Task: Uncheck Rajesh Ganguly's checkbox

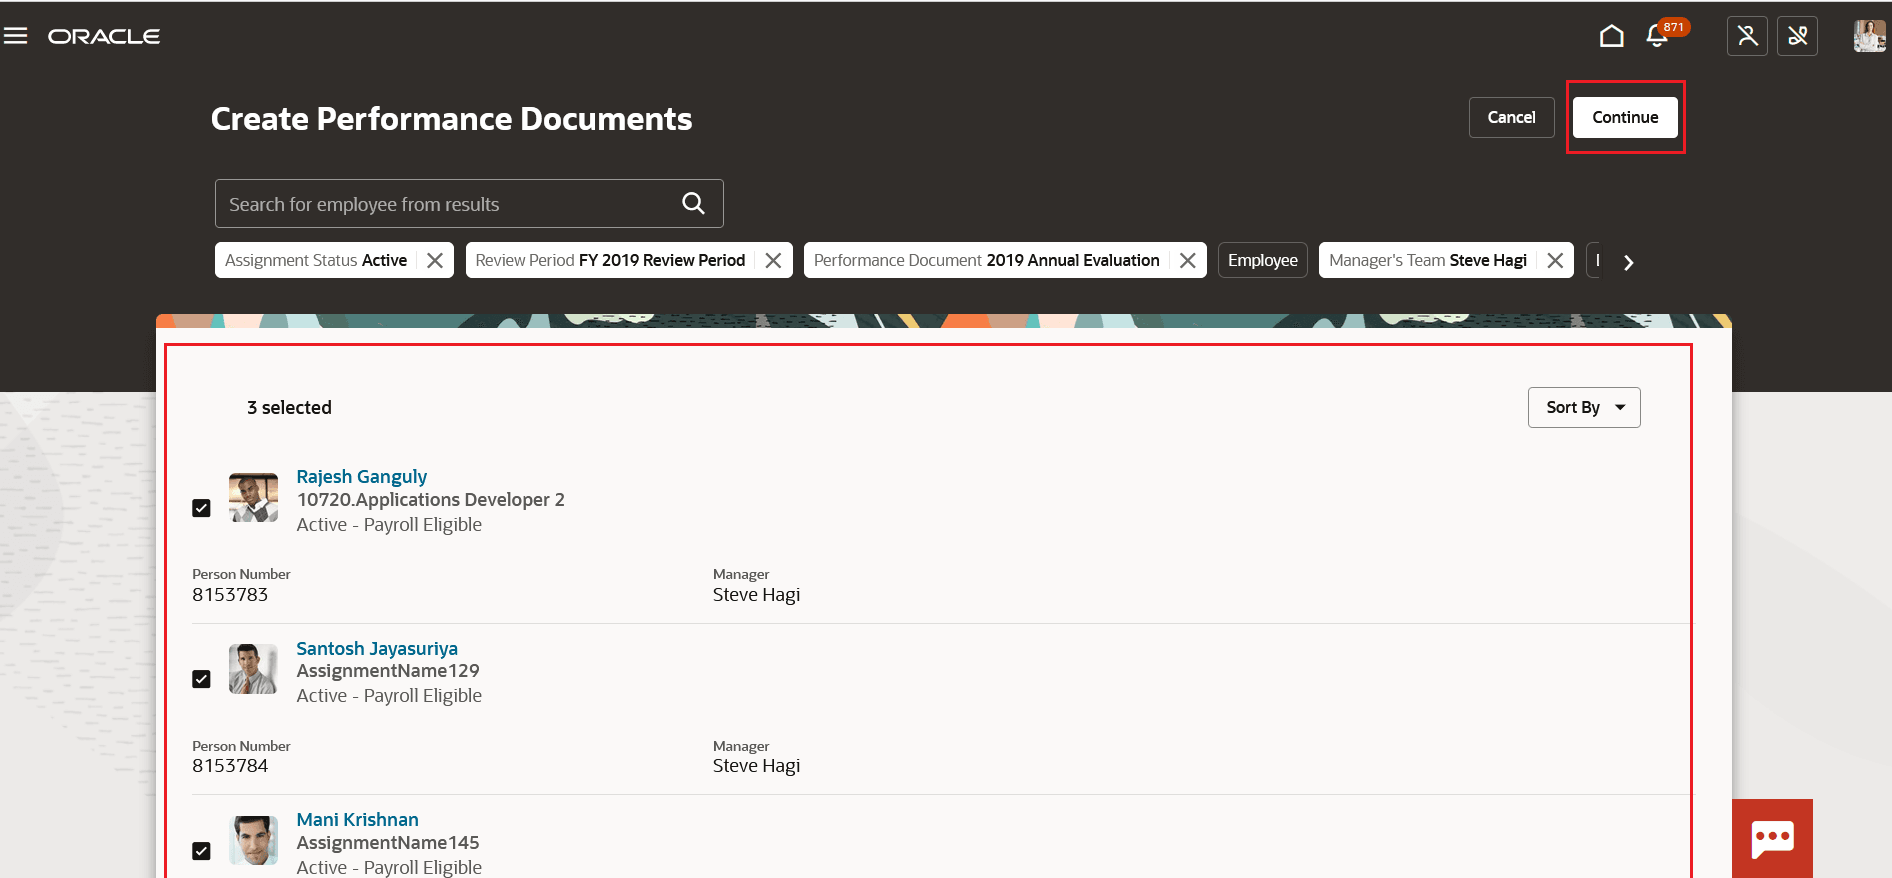Action: 201,508
